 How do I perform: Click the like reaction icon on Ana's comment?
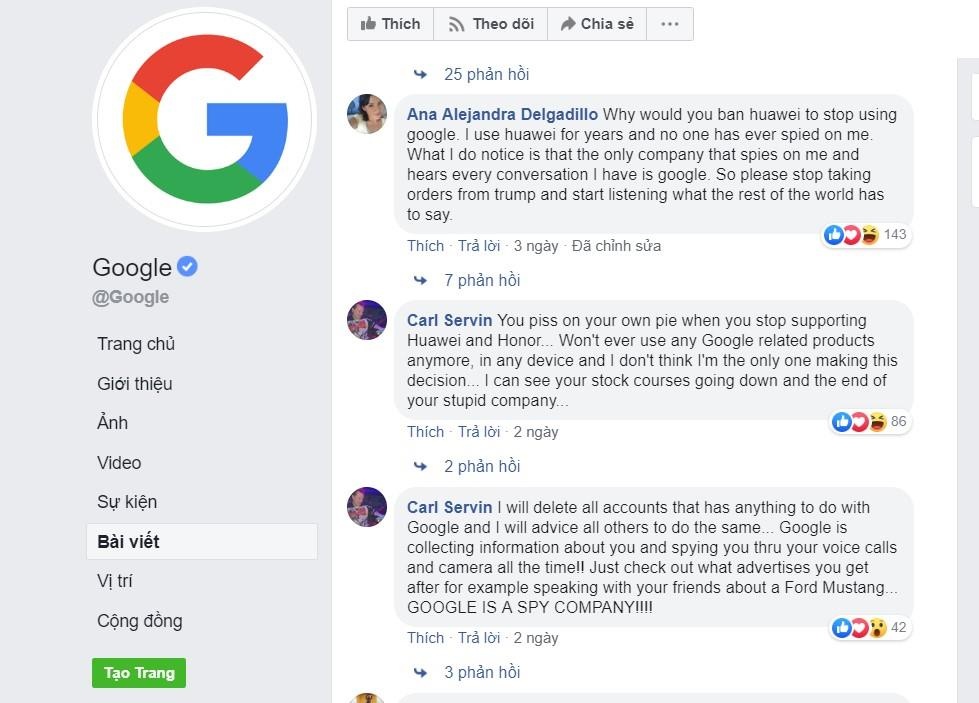pos(833,235)
